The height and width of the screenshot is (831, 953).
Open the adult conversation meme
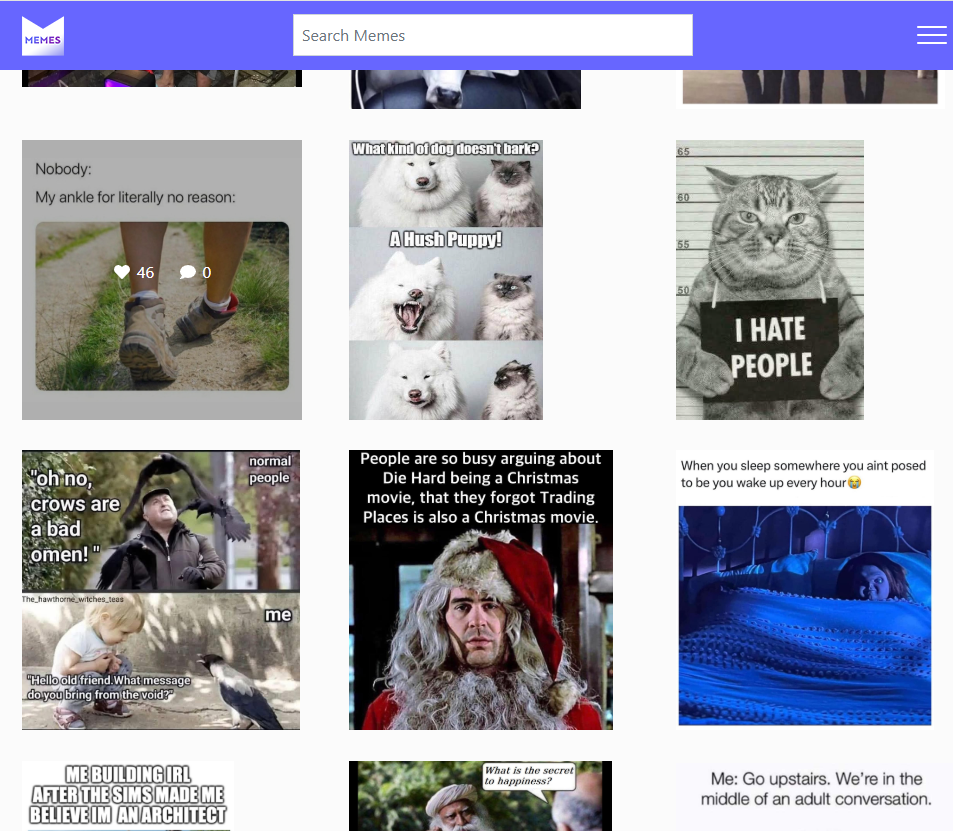pyautogui.click(x=814, y=796)
